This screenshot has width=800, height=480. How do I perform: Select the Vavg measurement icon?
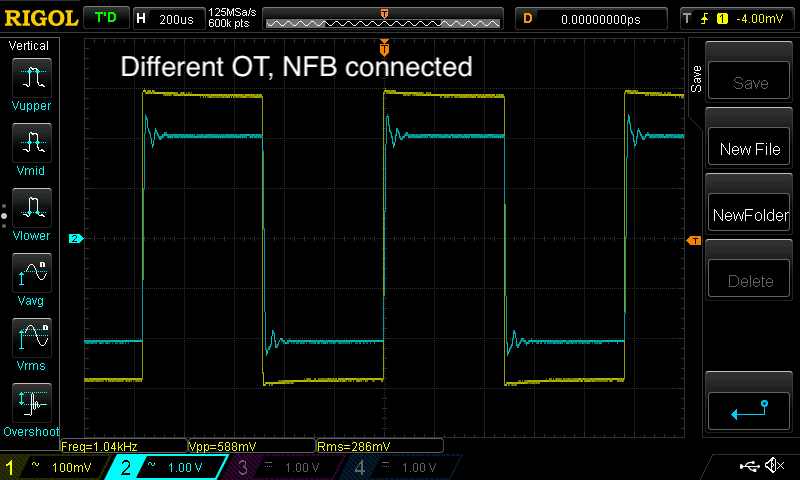(32, 272)
